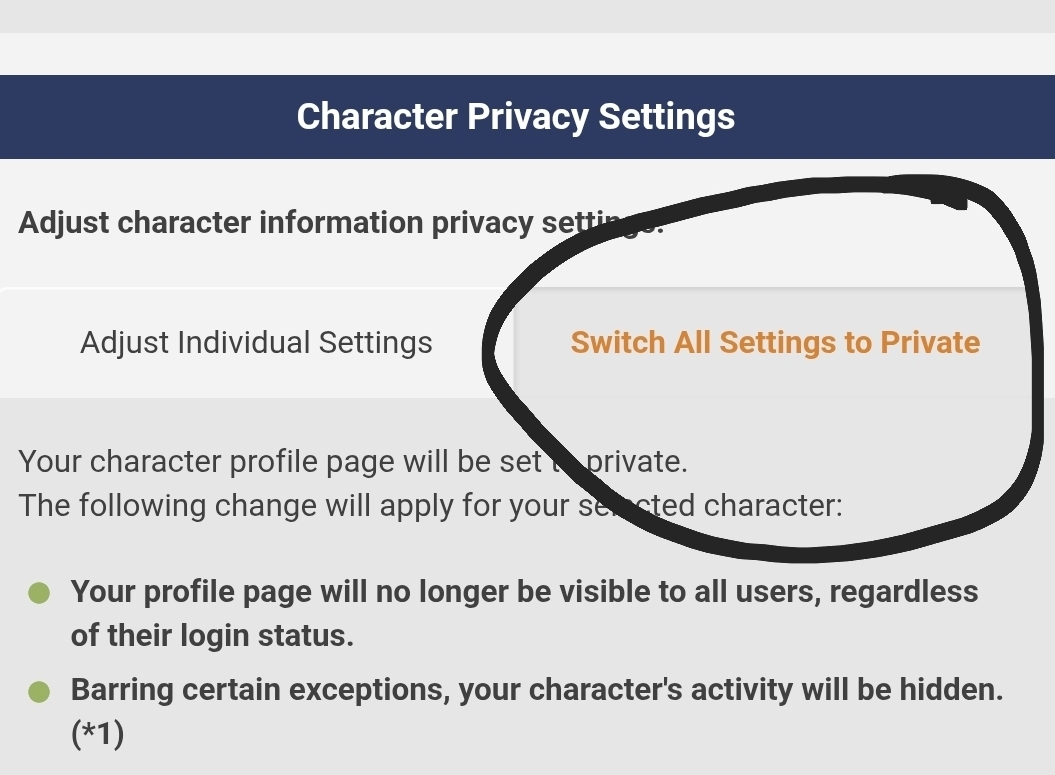The height and width of the screenshot is (775, 1055).
Task: Click the second green bullet dot
Action: click(39, 692)
